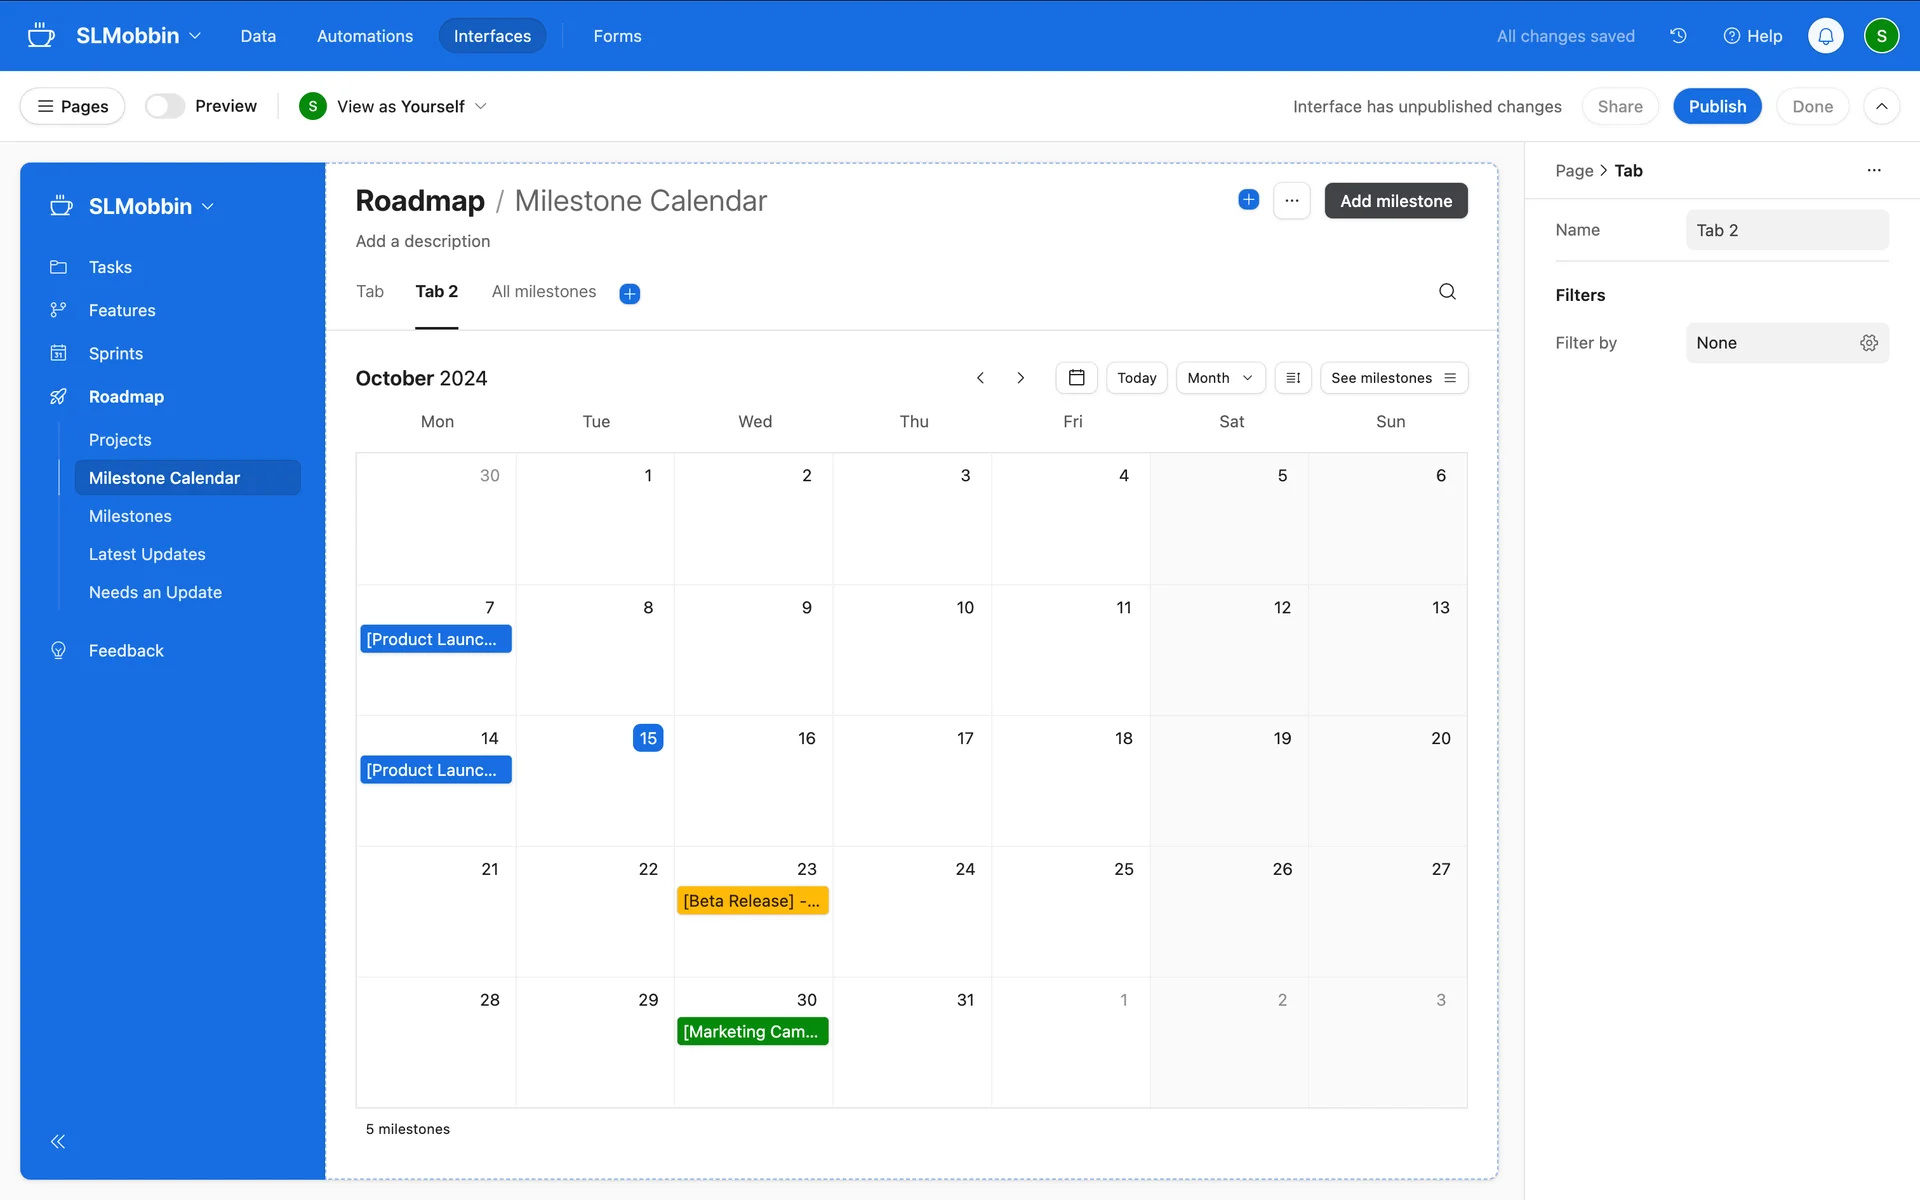Viewport: 1920px width, 1200px height.
Task: Click Add milestone button
Action: point(1395,201)
